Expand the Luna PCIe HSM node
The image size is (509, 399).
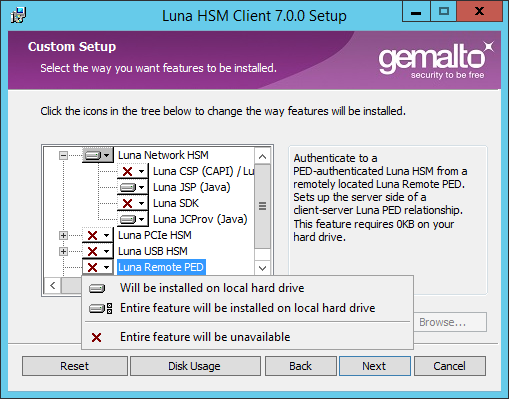tap(63, 235)
